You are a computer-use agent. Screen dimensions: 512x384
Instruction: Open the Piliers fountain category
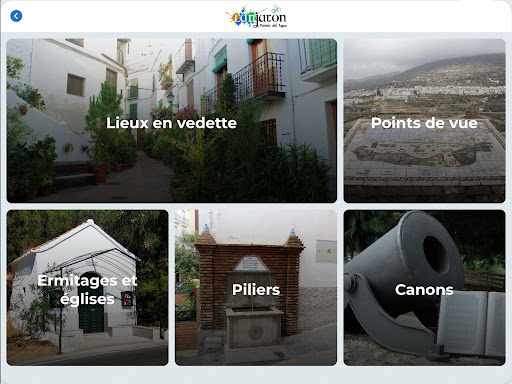256,288
